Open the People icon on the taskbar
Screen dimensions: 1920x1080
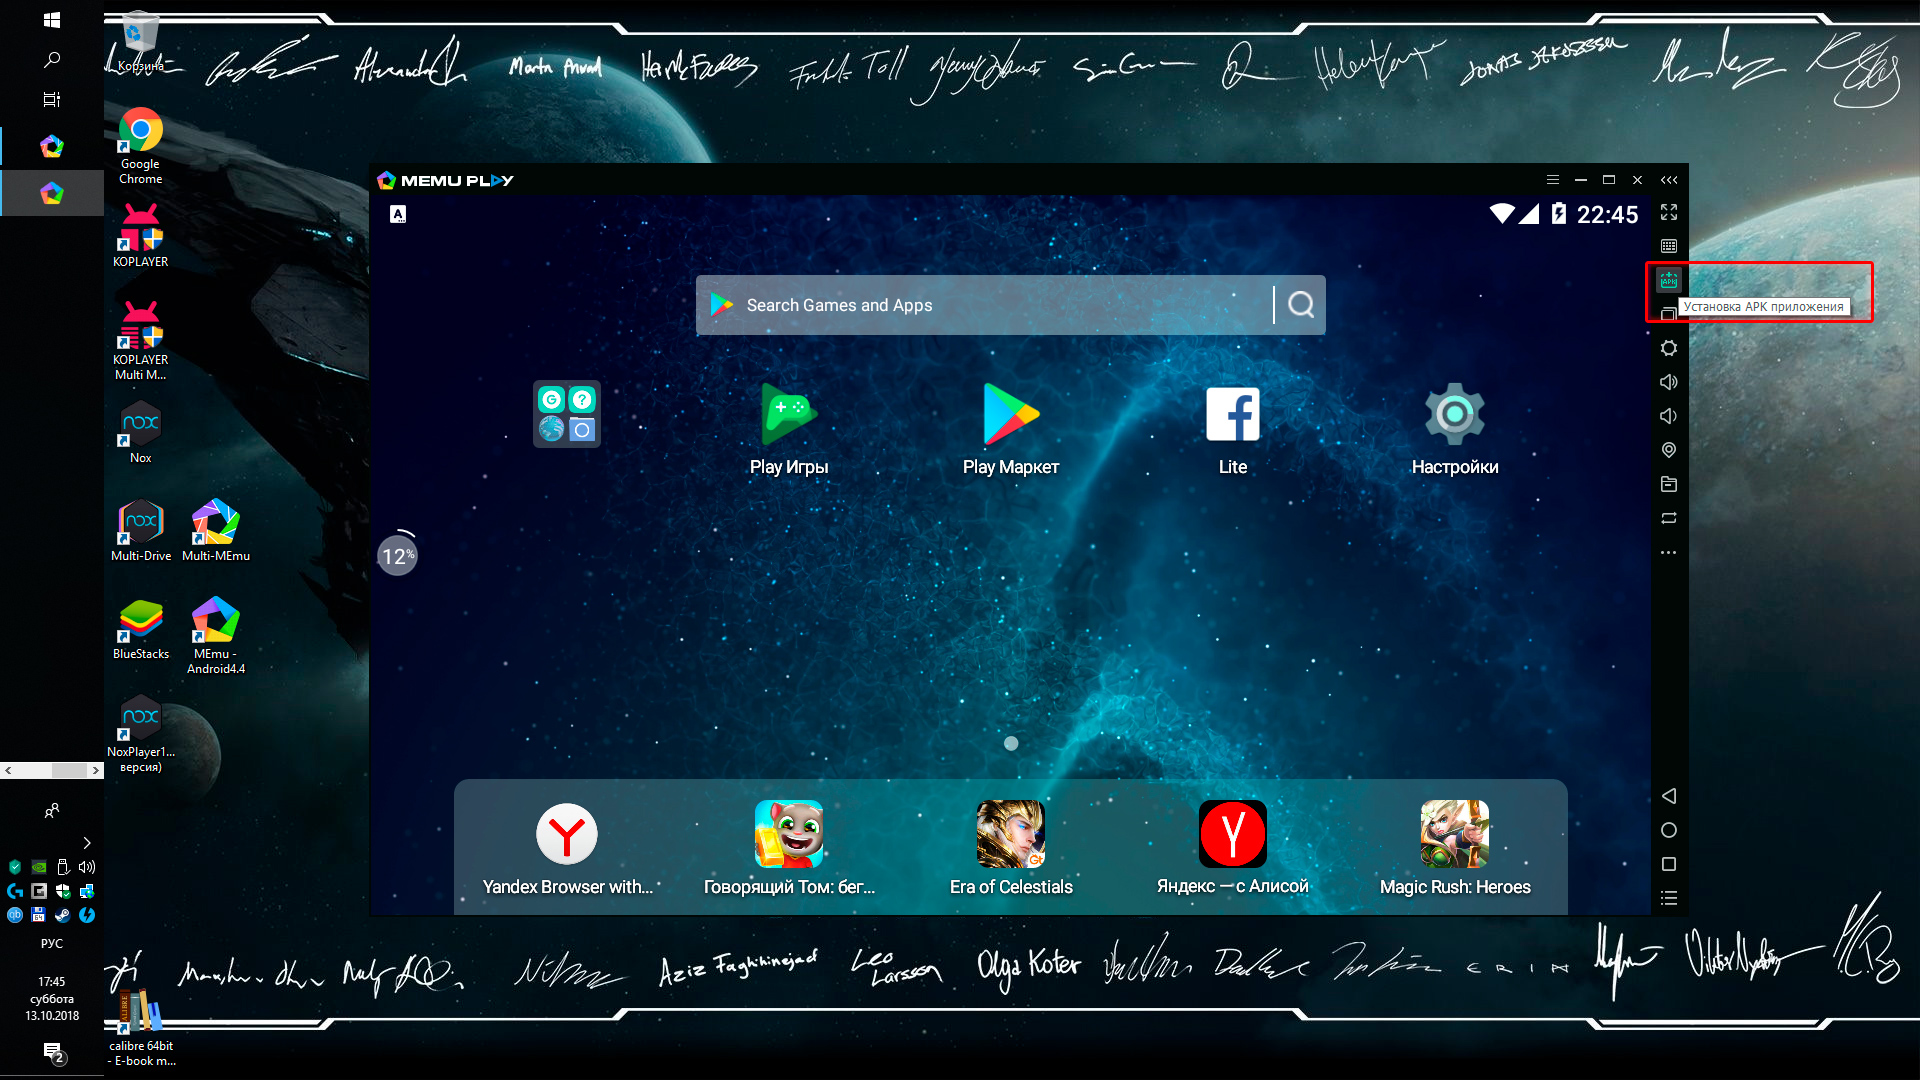click(x=52, y=810)
